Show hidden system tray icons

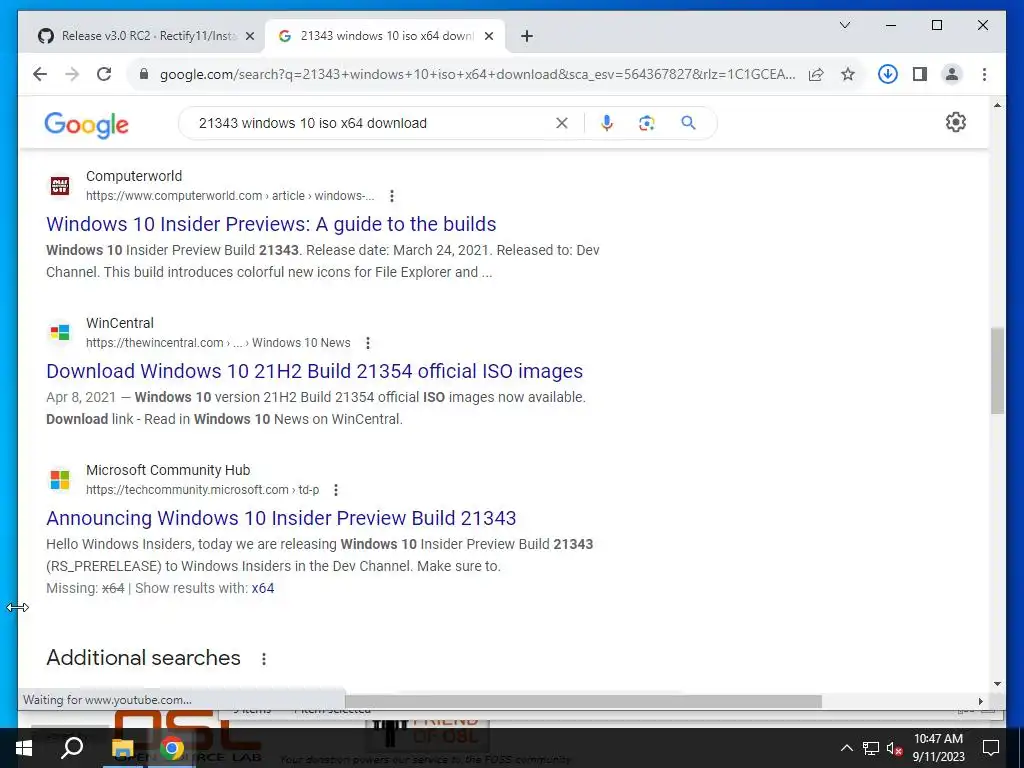click(846, 748)
